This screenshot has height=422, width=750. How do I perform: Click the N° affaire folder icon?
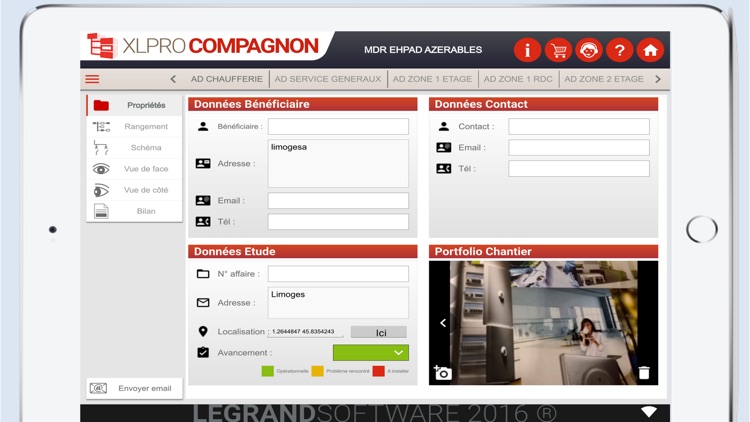(x=203, y=274)
